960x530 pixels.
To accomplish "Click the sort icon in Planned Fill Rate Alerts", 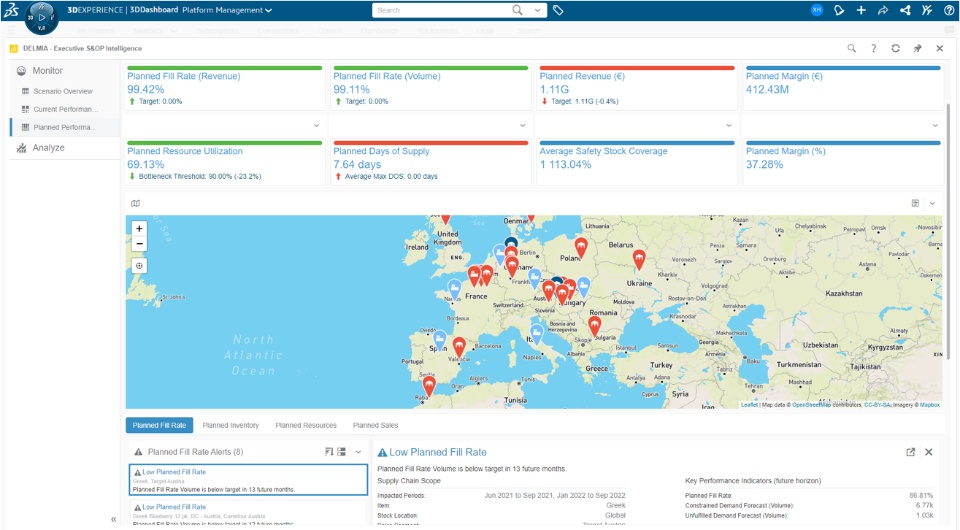I will coord(329,452).
